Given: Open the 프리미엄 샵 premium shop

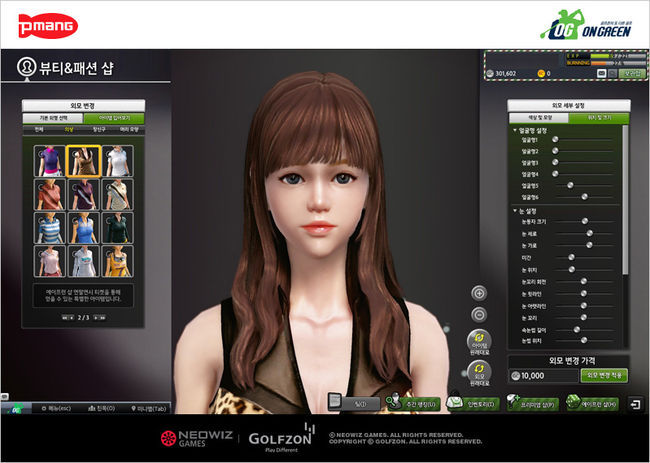Looking at the screenshot, I should tap(532, 404).
